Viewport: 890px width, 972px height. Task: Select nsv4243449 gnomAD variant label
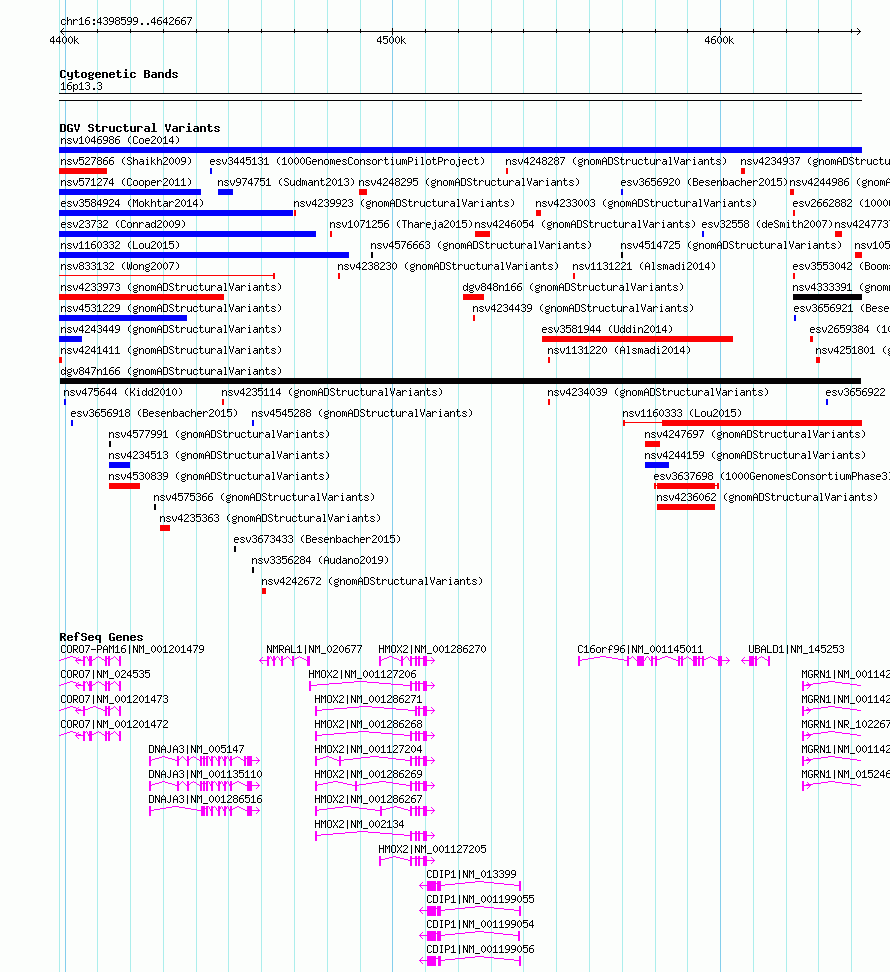point(171,330)
